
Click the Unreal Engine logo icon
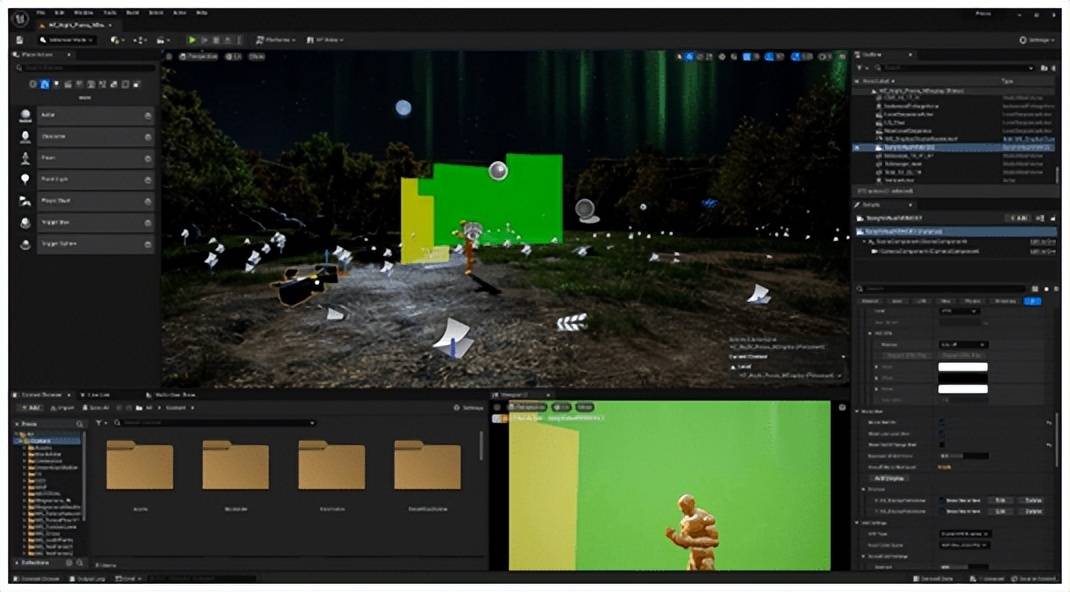point(23,19)
